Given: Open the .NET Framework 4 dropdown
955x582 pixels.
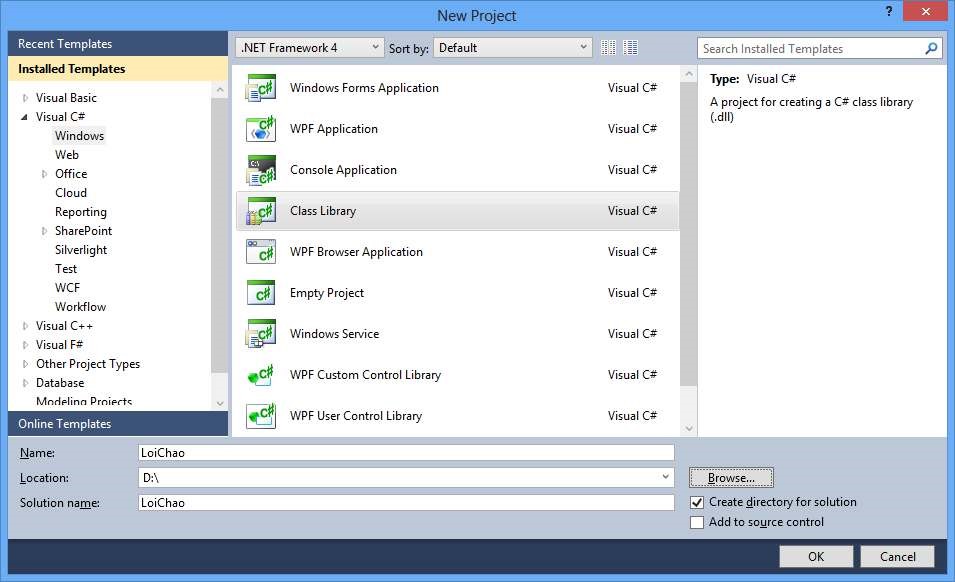Looking at the screenshot, I should tap(310, 48).
